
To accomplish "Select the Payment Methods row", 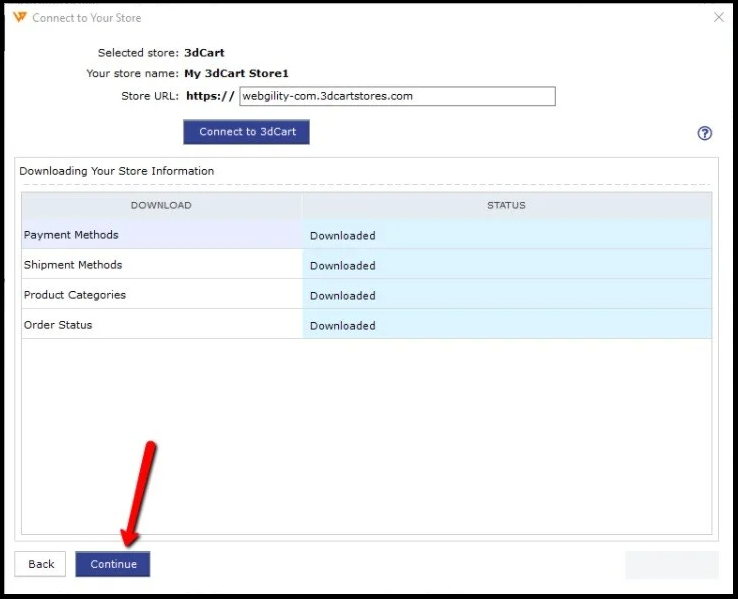I will [71, 235].
